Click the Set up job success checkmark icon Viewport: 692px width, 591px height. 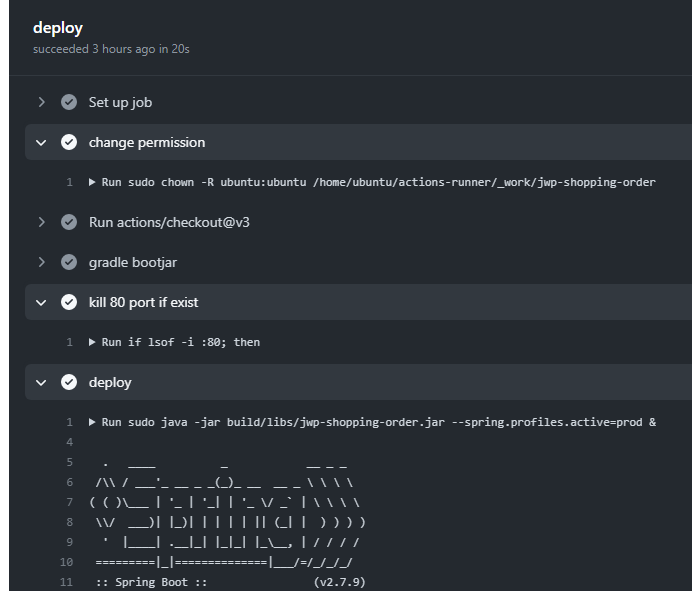[x=69, y=102]
